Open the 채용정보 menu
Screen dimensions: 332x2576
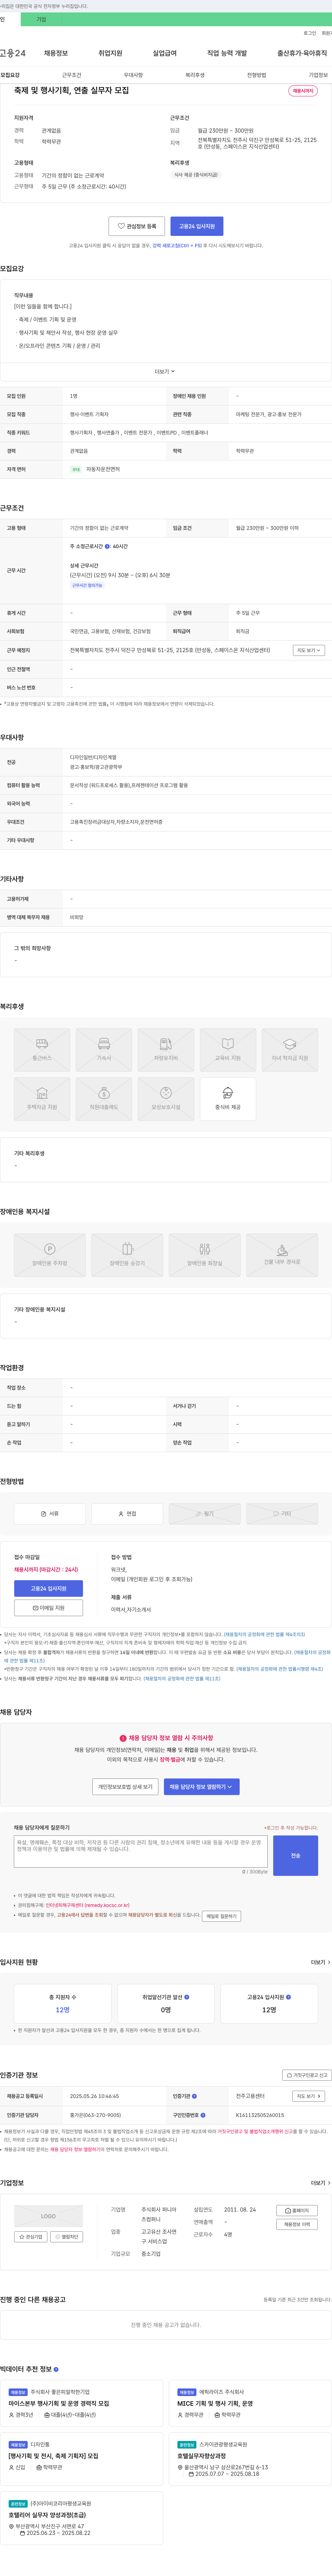click(x=56, y=53)
